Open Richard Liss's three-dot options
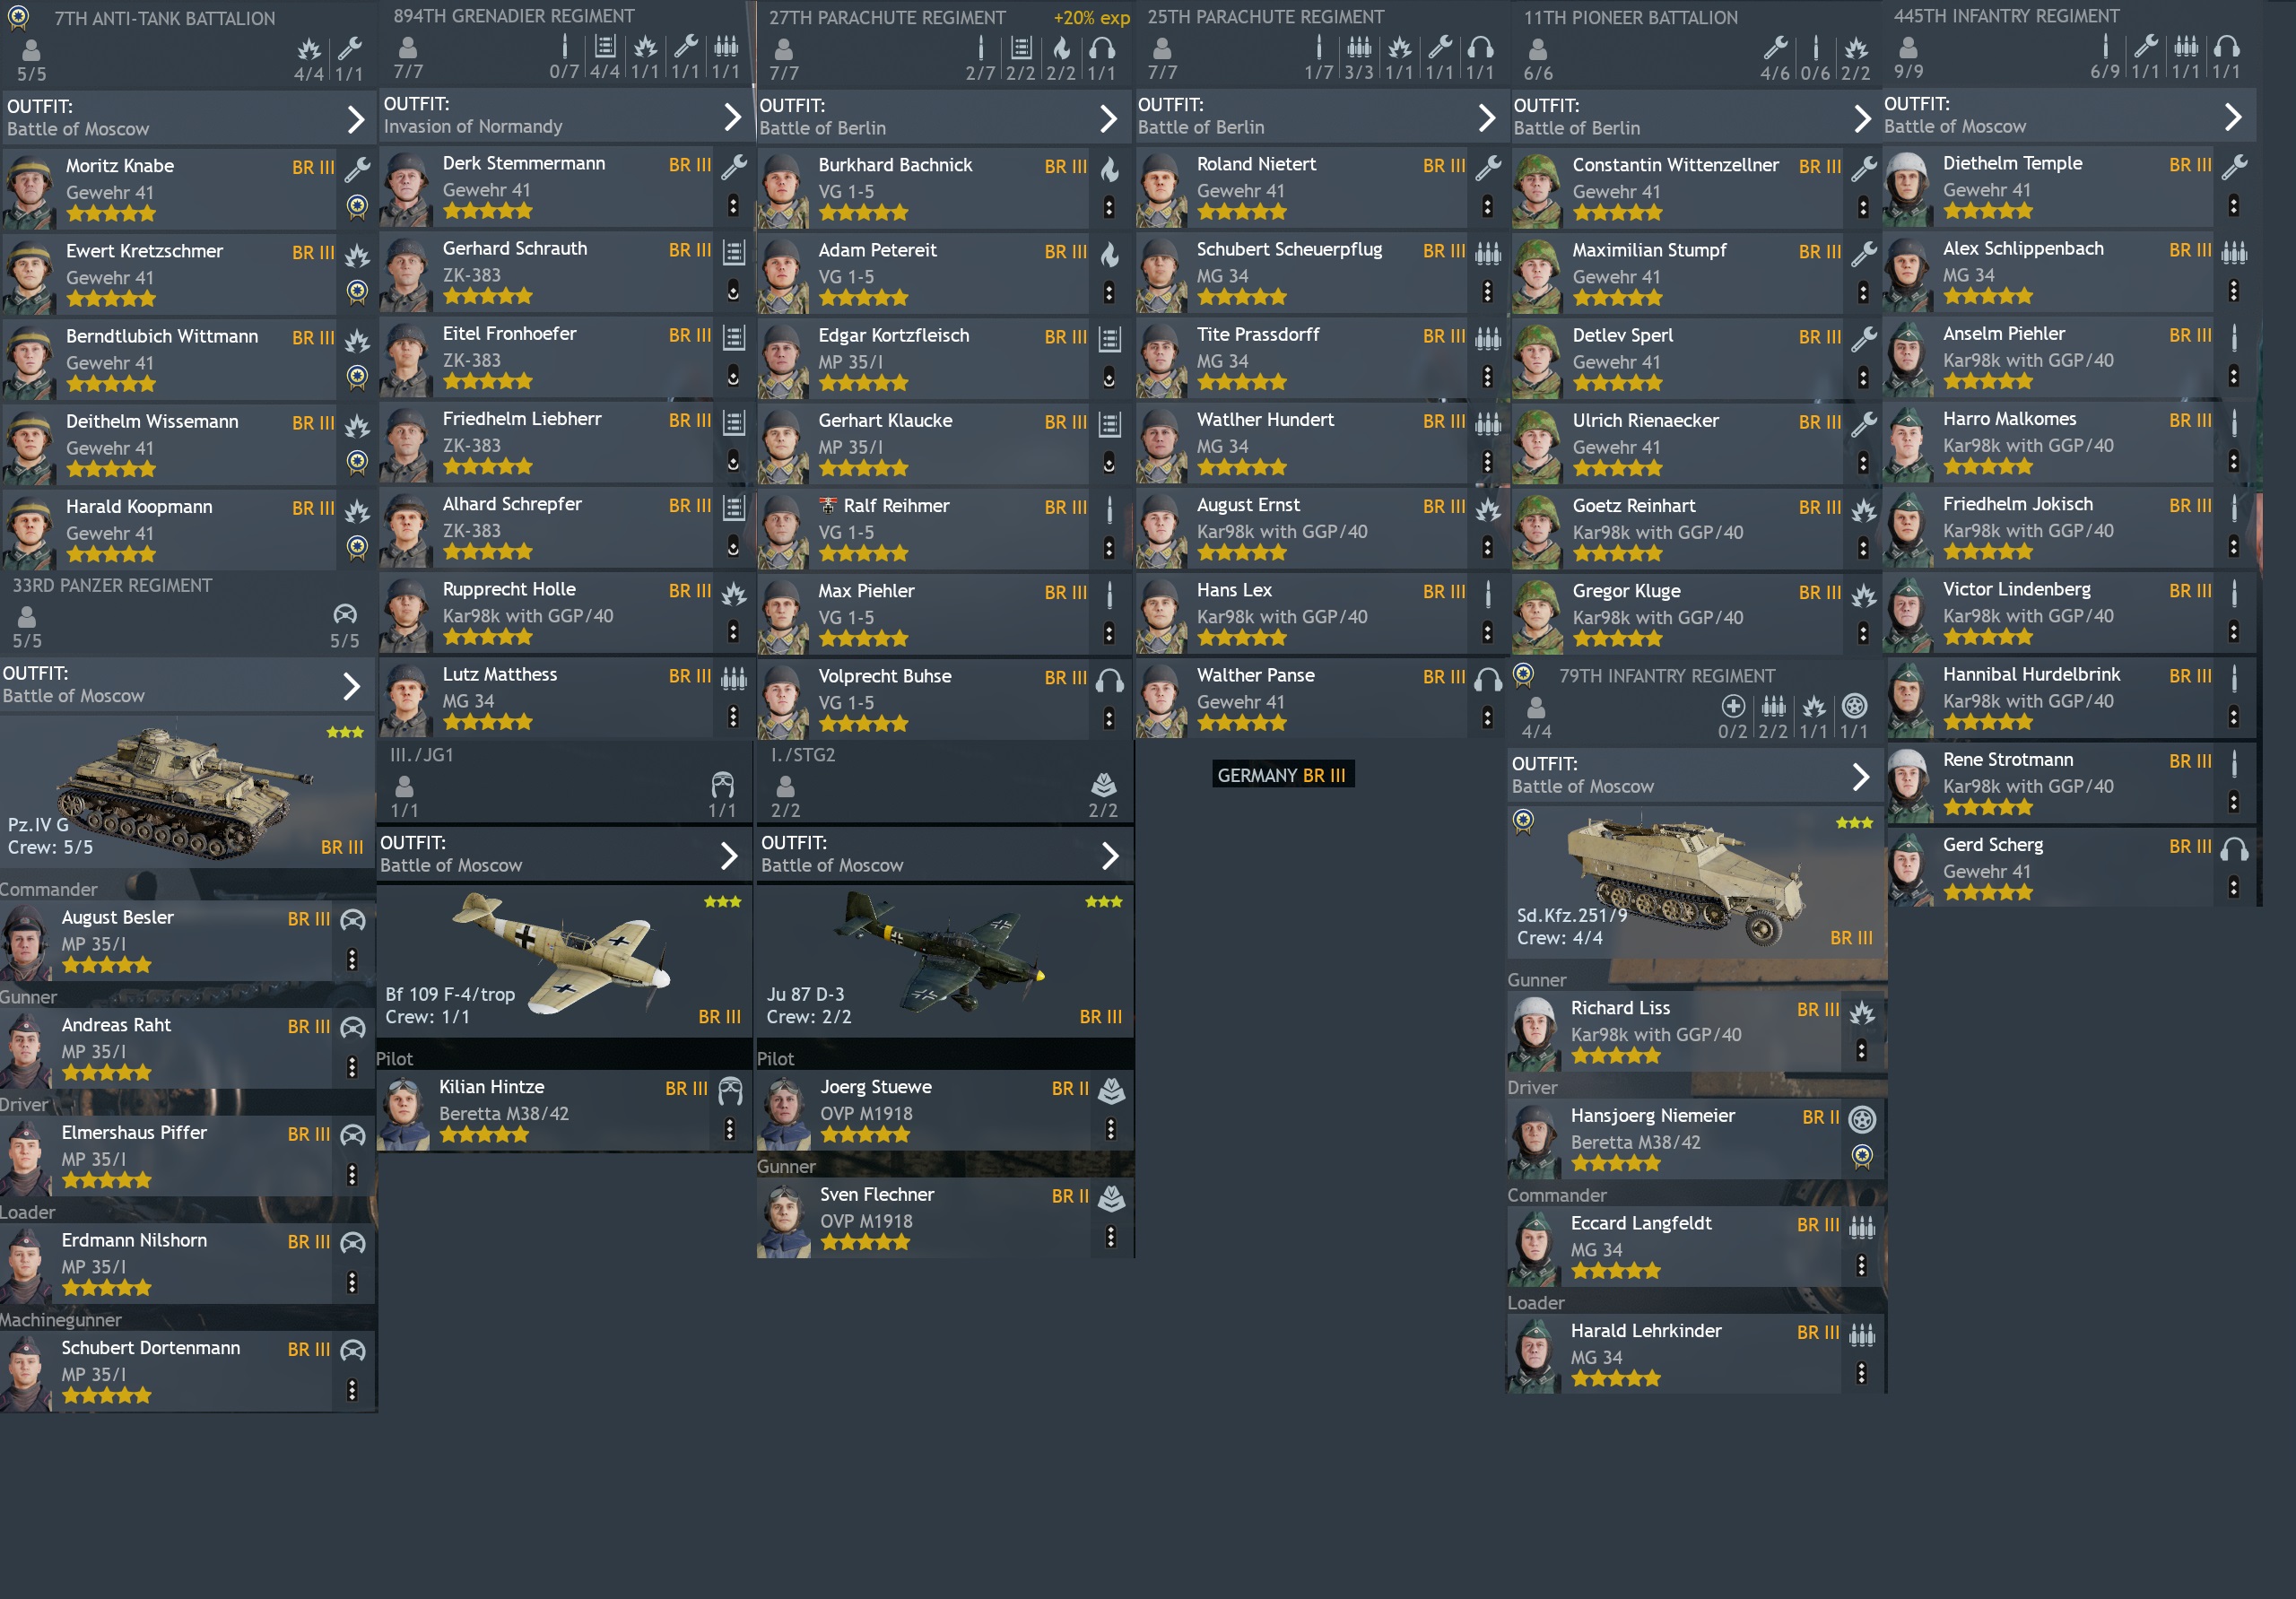2296x1599 pixels. [x=1861, y=1050]
